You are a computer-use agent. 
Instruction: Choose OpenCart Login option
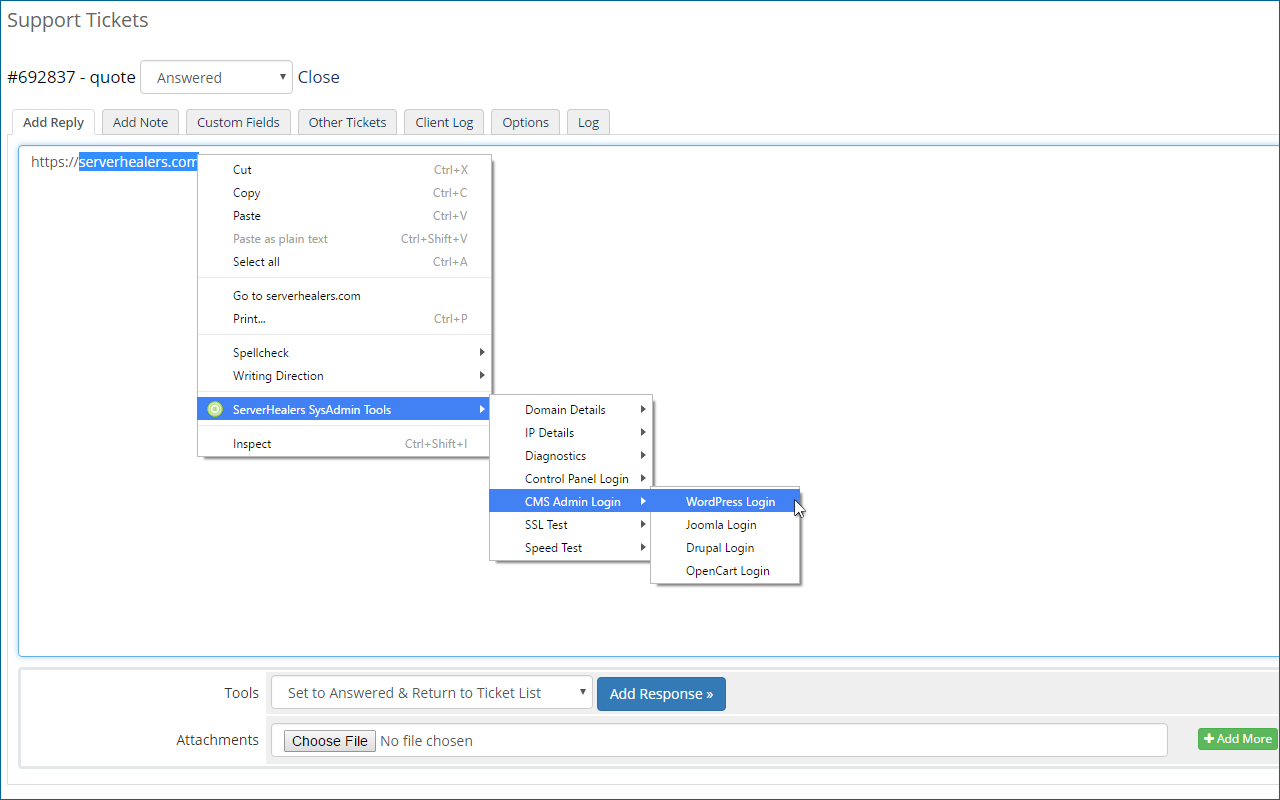pos(725,571)
